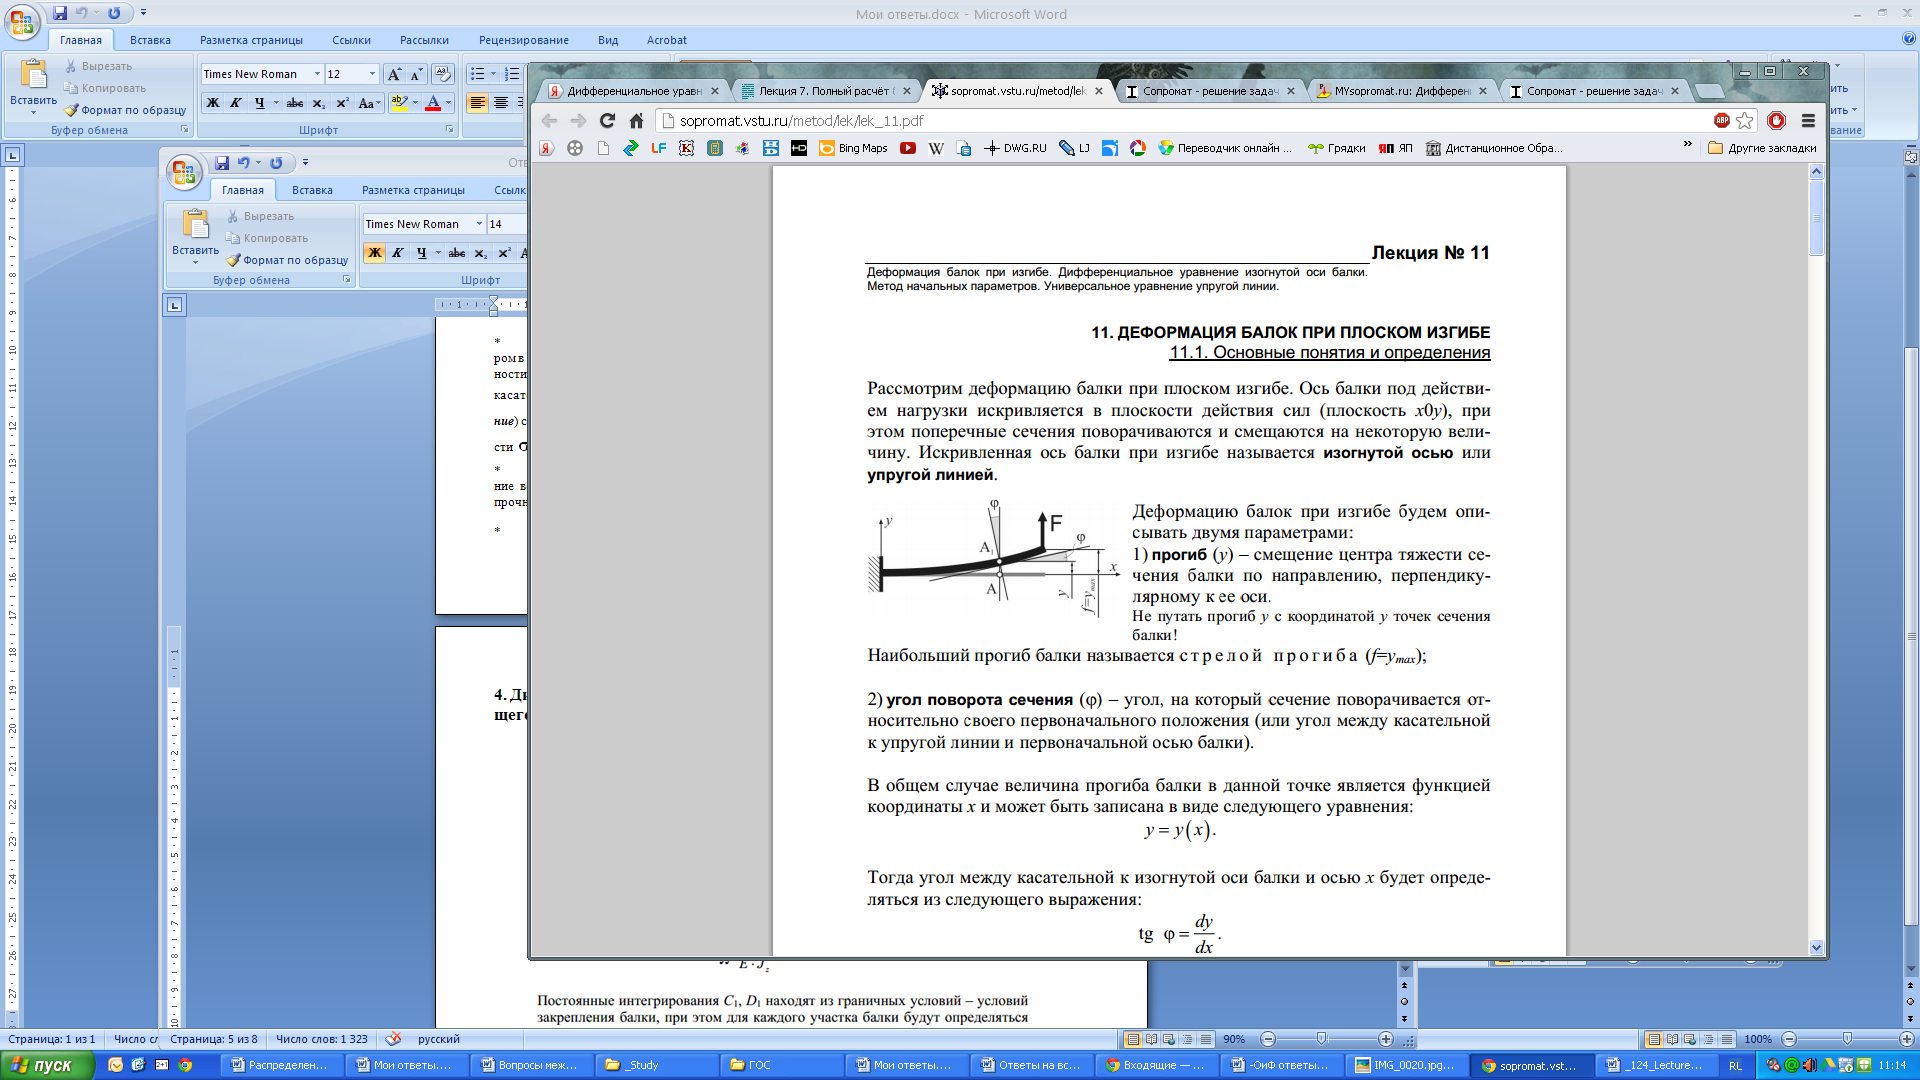1920x1080 pixels.
Task: Toggle subscript in Мои ответы.docx ribbon
Action: (x=319, y=103)
